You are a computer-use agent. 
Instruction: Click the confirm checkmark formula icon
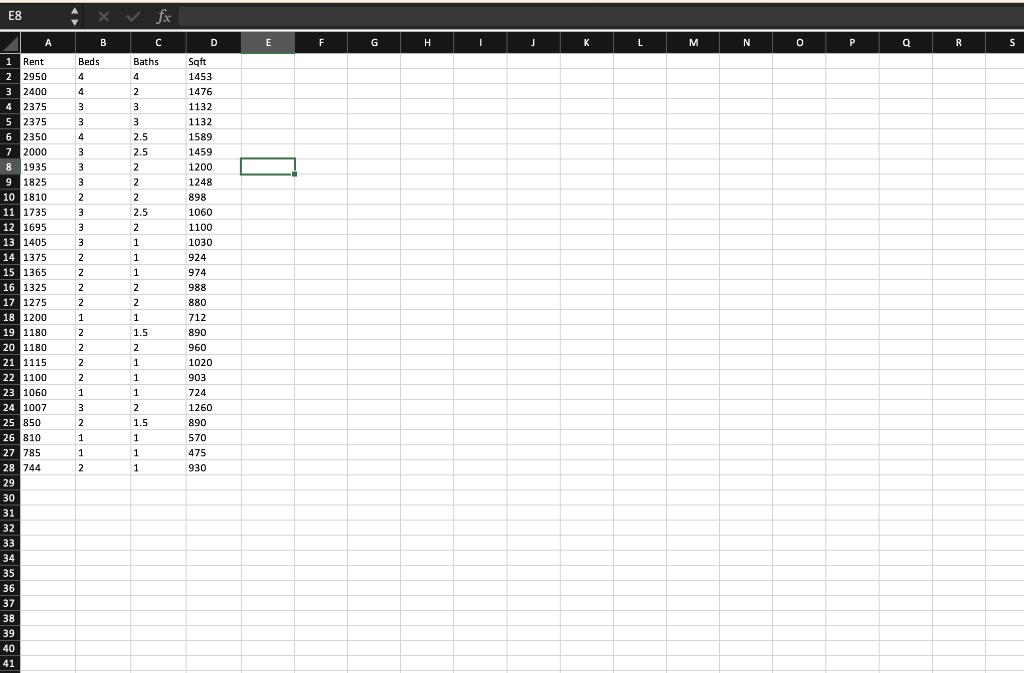pyautogui.click(x=133, y=17)
